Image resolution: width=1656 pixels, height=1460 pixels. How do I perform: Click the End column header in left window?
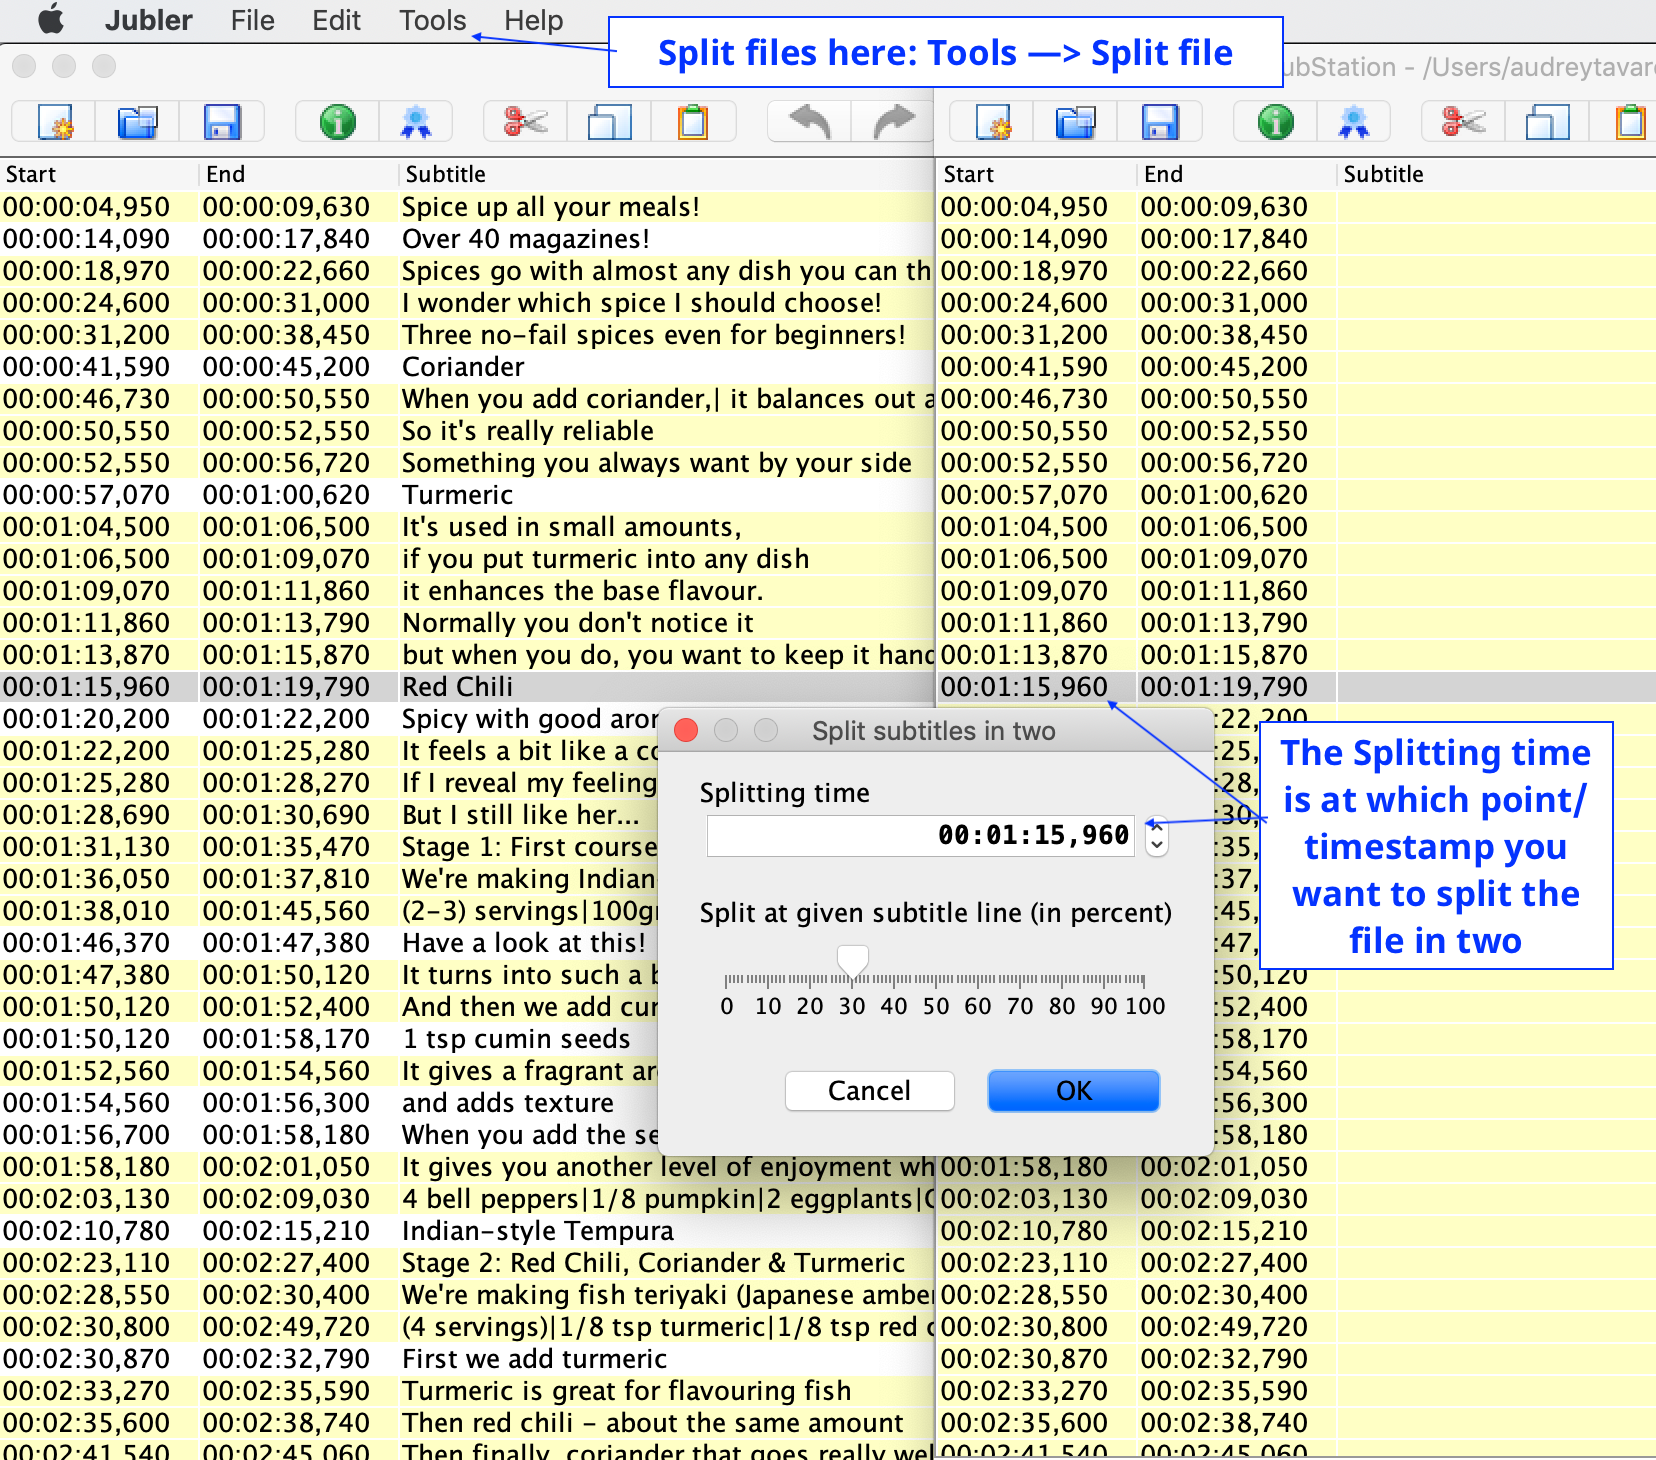(x=299, y=174)
